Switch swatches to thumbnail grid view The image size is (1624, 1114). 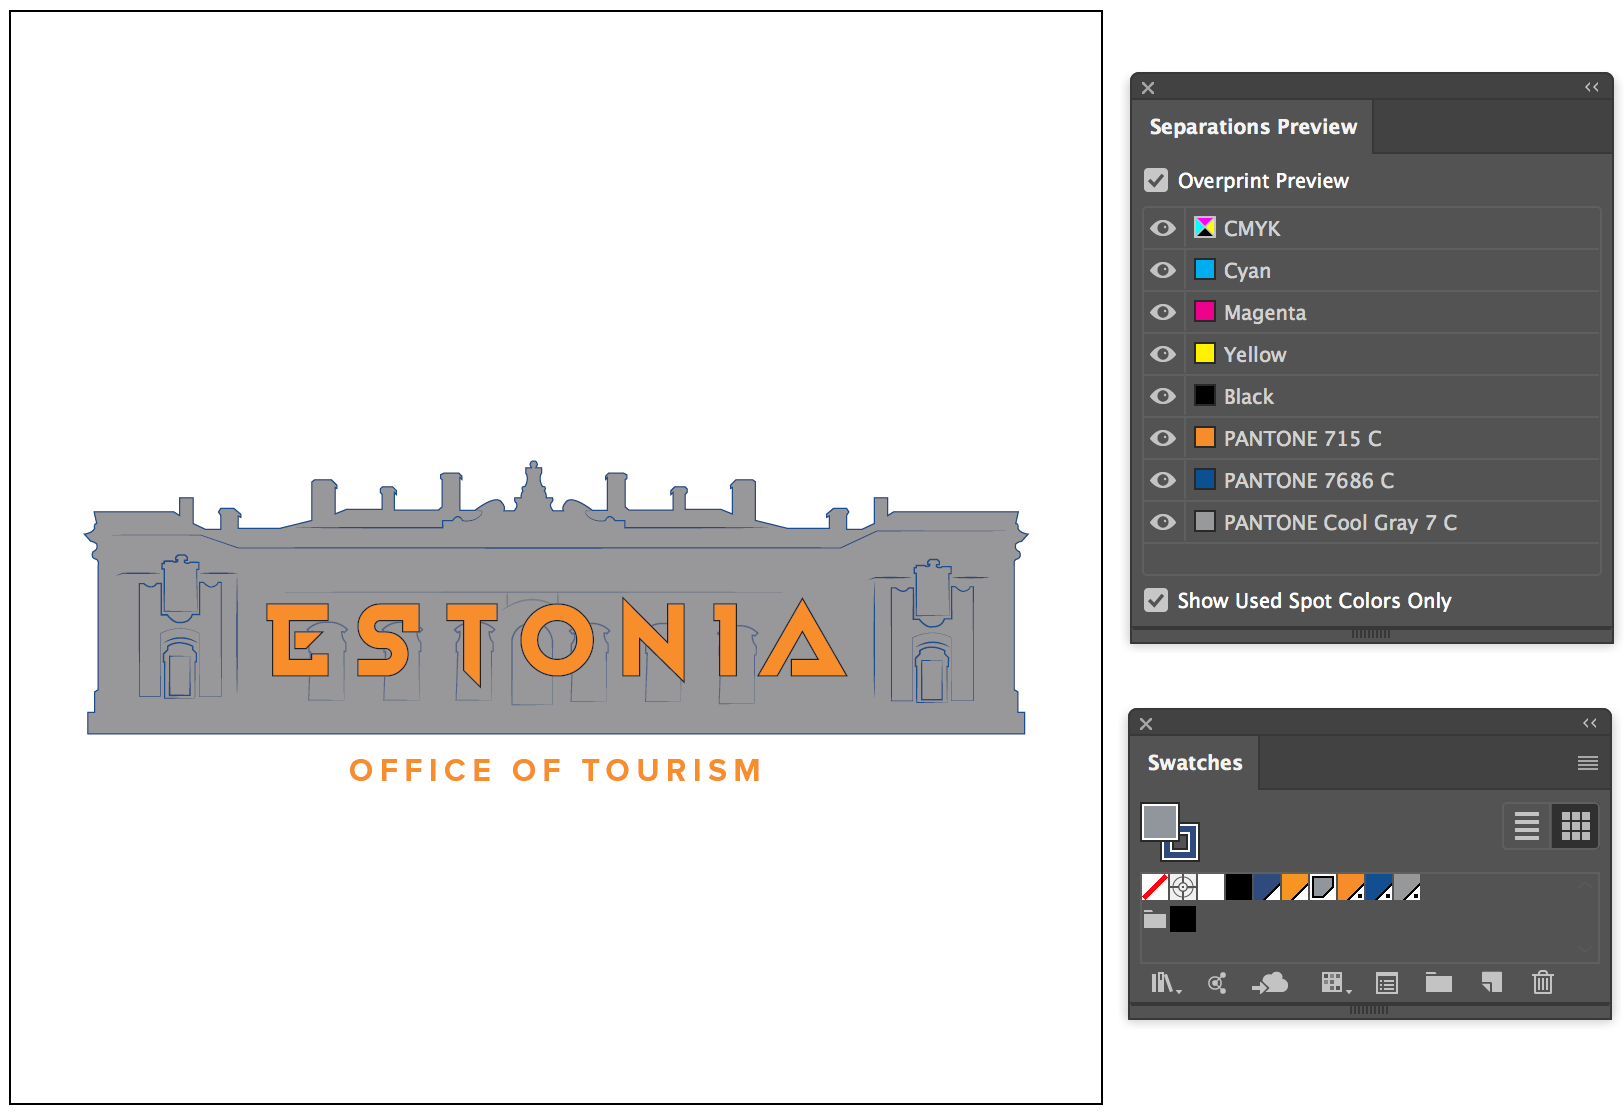[1576, 826]
